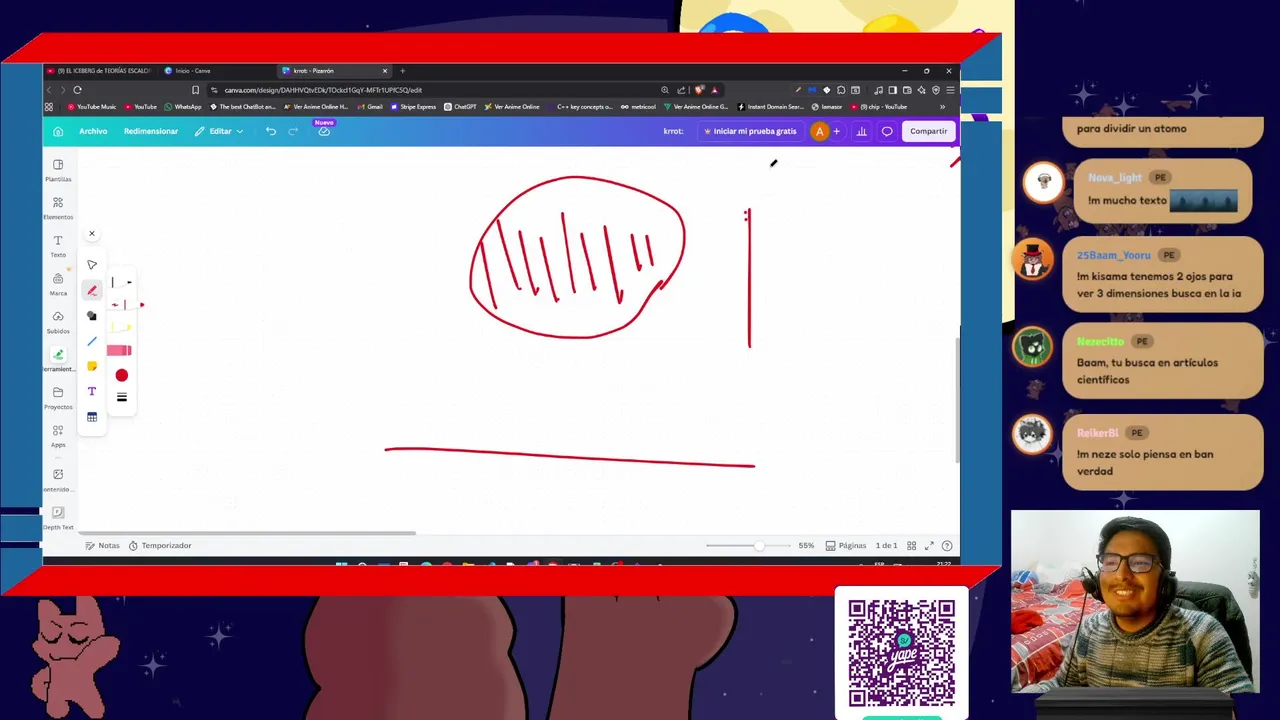Screen dimensions: 1280x720
Task: Select the purple text tool
Action: click(91, 391)
